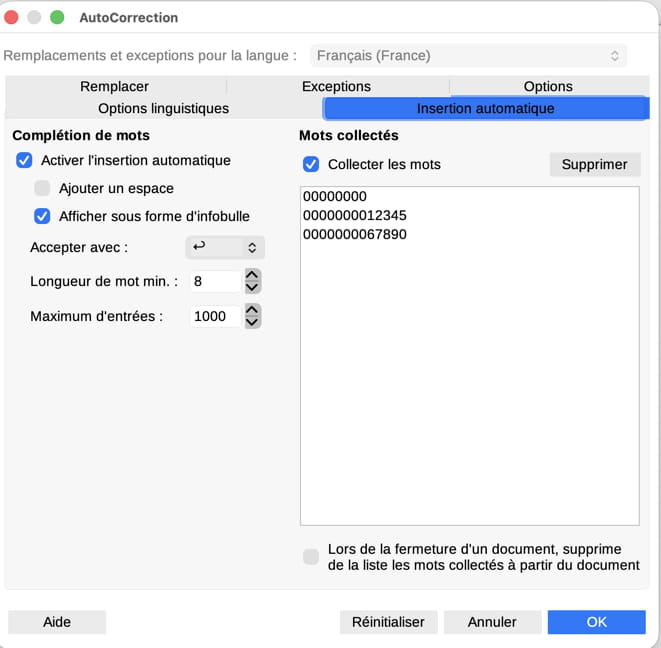Increase the minimum word length stepper
Viewport: 661px width, 648px height.
coord(253,275)
